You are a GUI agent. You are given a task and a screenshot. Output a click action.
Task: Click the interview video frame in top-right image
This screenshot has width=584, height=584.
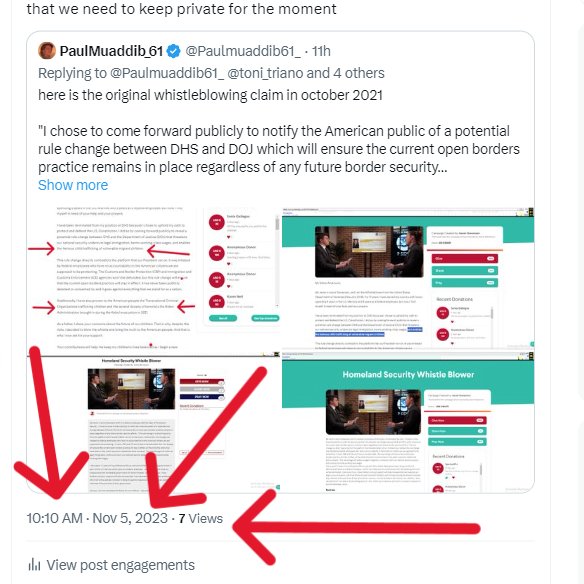click(x=369, y=252)
